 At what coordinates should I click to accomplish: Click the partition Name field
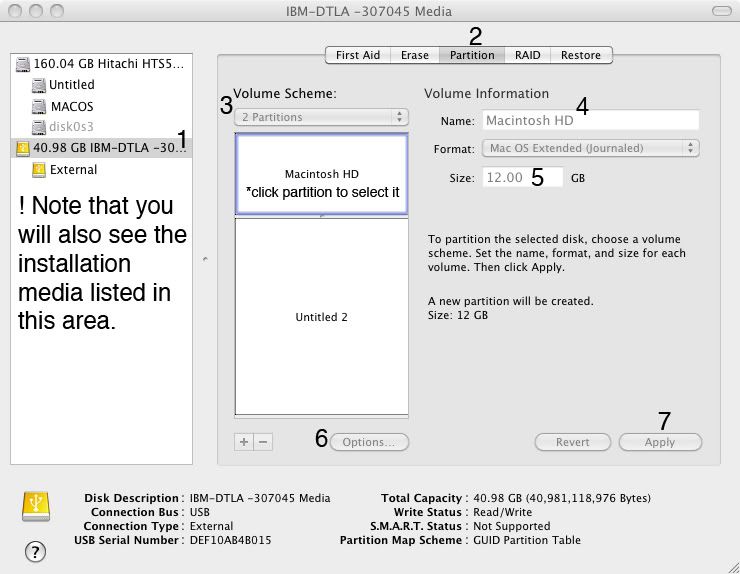(x=590, y=120)
